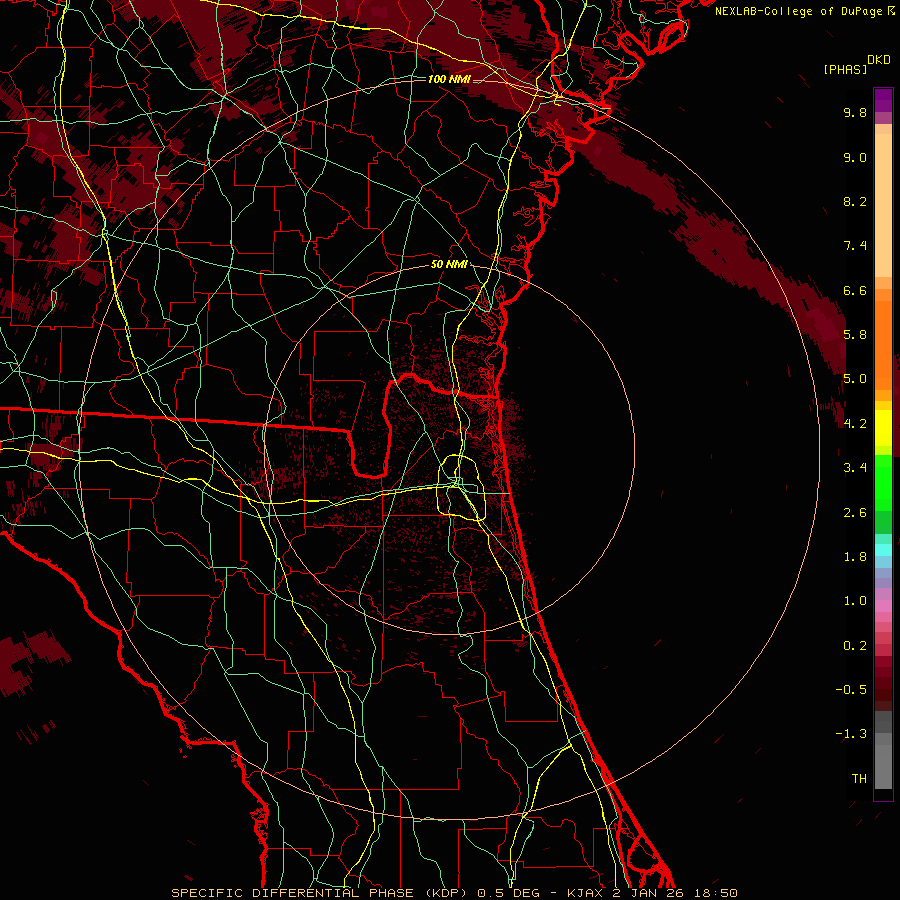Viewport: 900px width, 900px height.
Task: Click the 100 NMI range ring label
Action: [449, 79]
